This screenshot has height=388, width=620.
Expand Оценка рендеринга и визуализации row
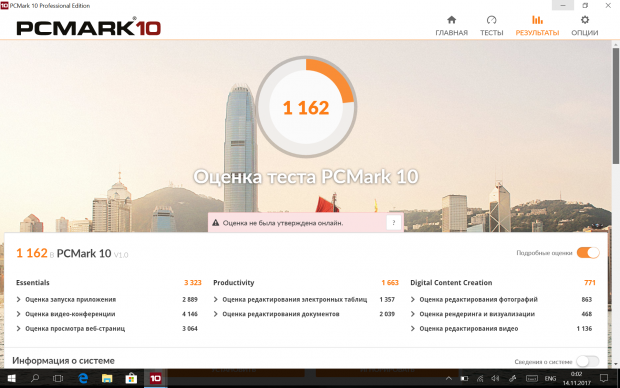pyautogui.click(x=501, y=314)
